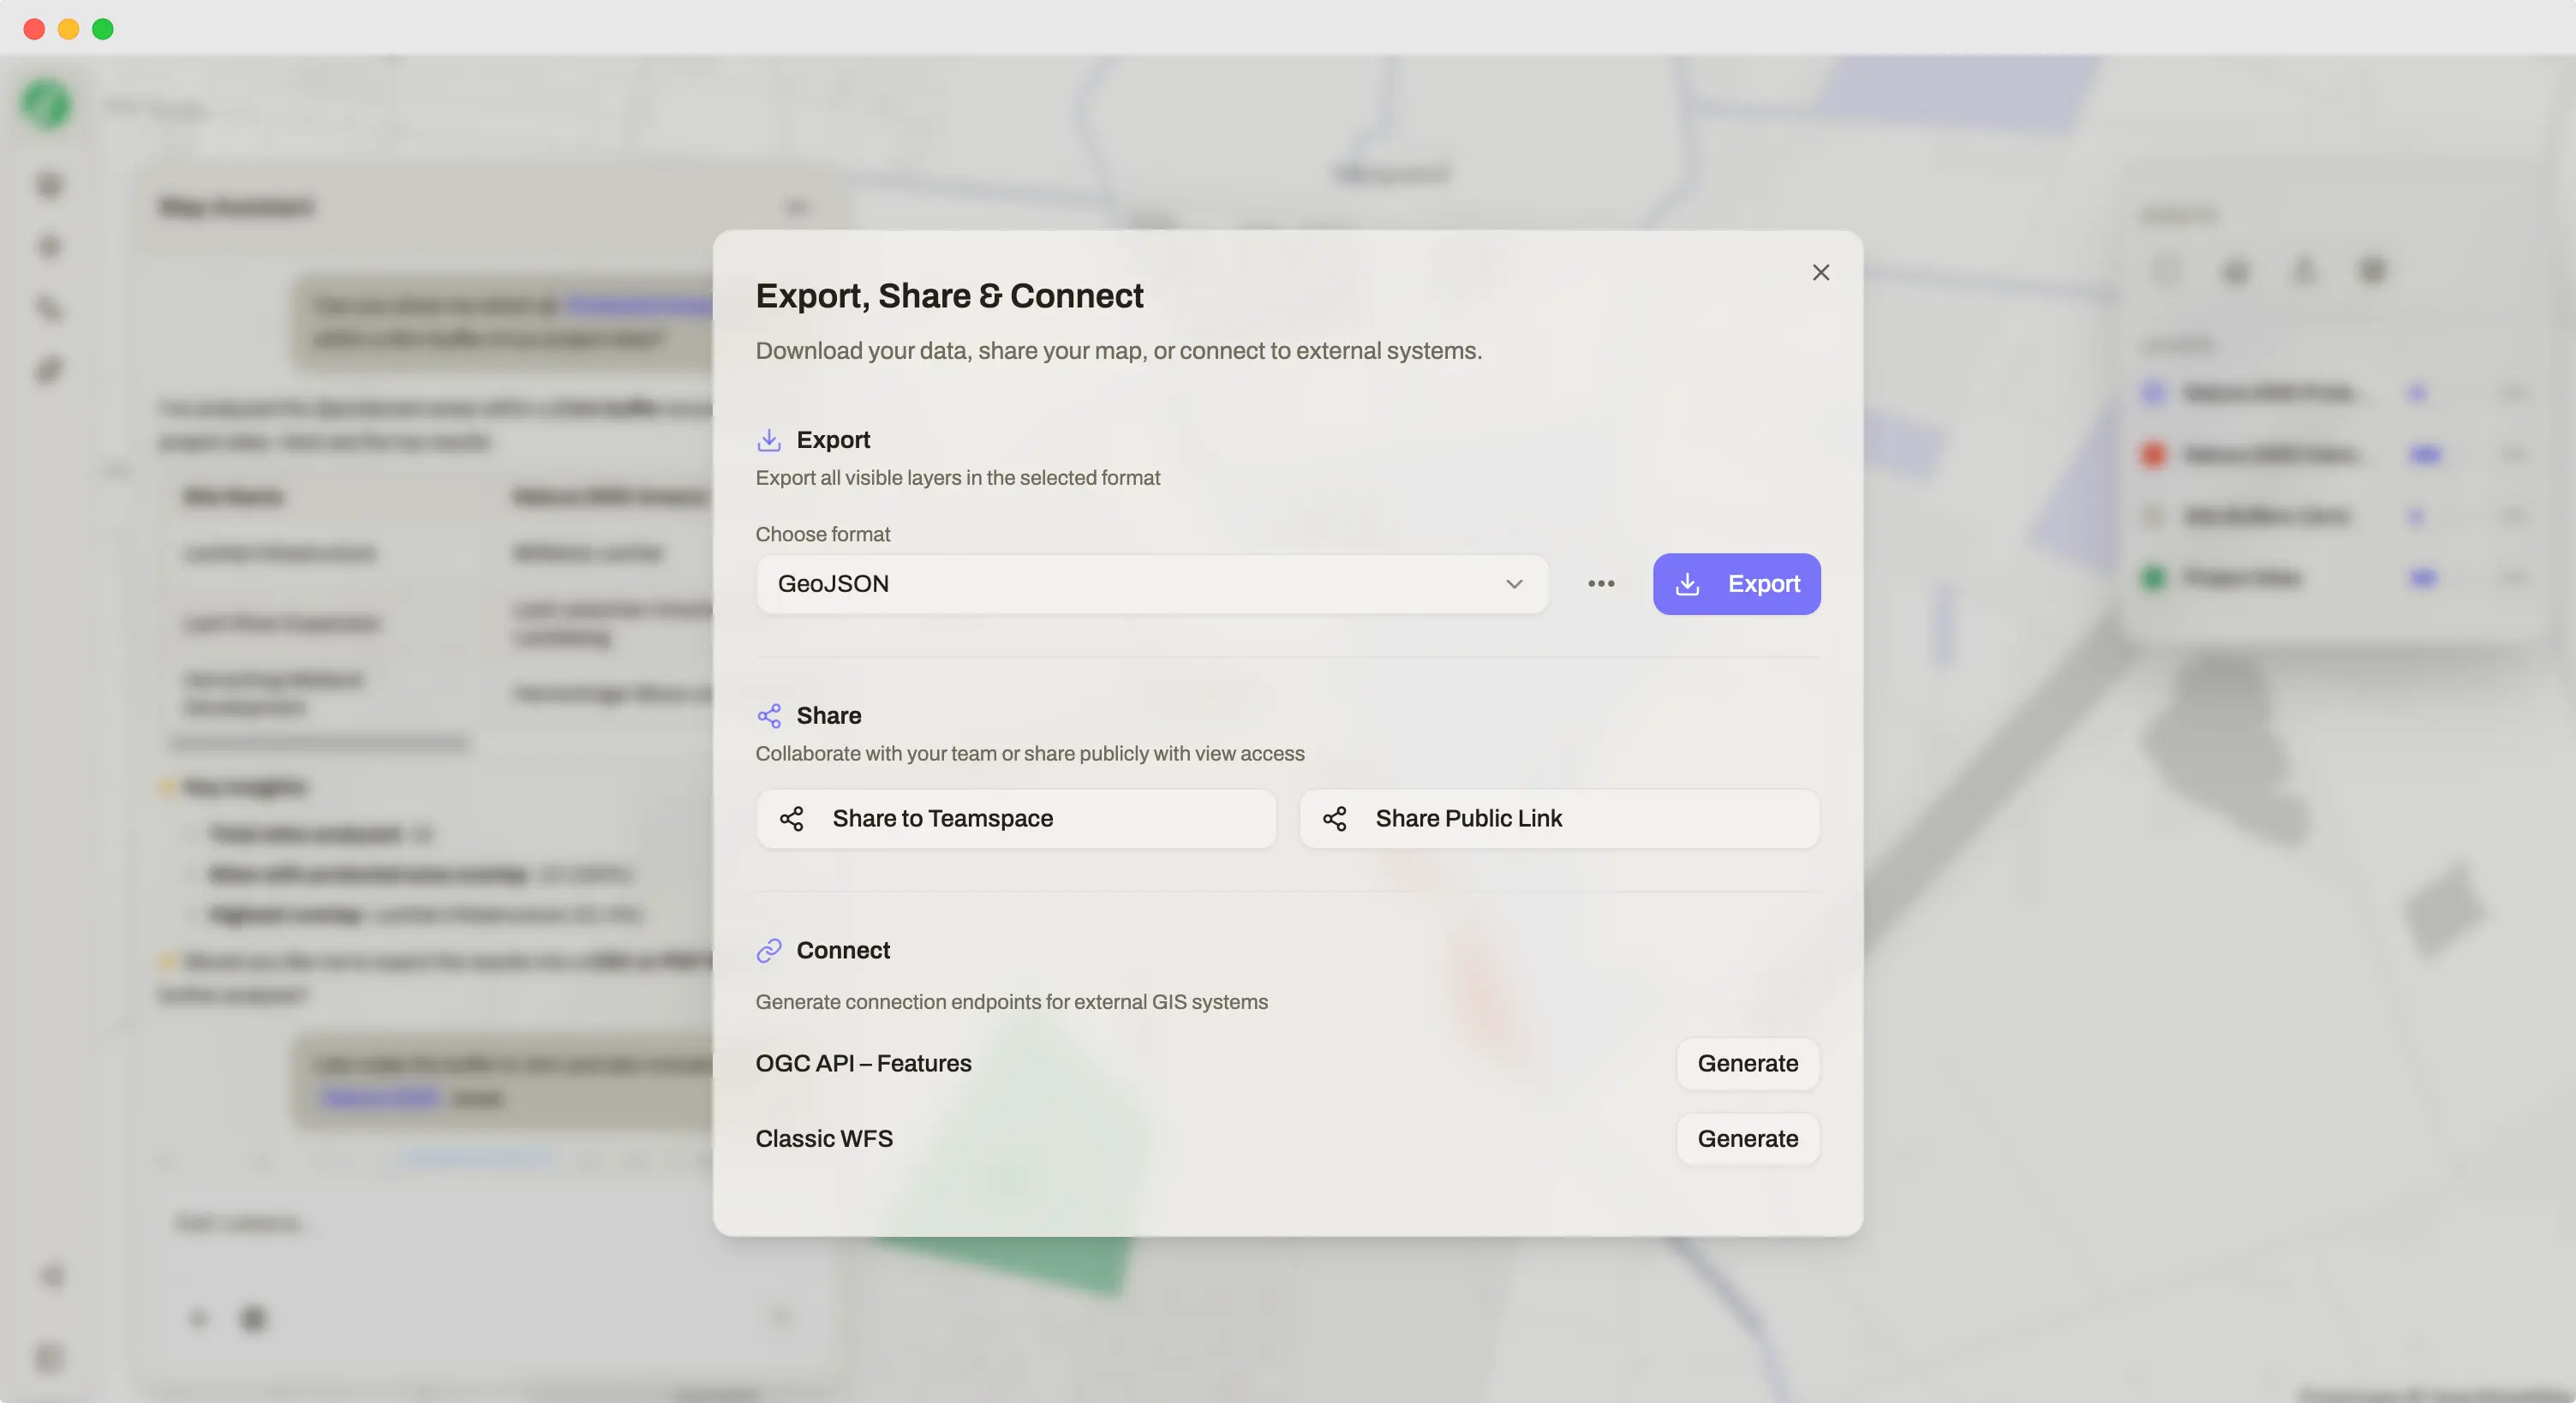This screenshot has height=1403, width=2576.
Task: Click the red color swatch in the Layers panel
Action: (2153, 455)
